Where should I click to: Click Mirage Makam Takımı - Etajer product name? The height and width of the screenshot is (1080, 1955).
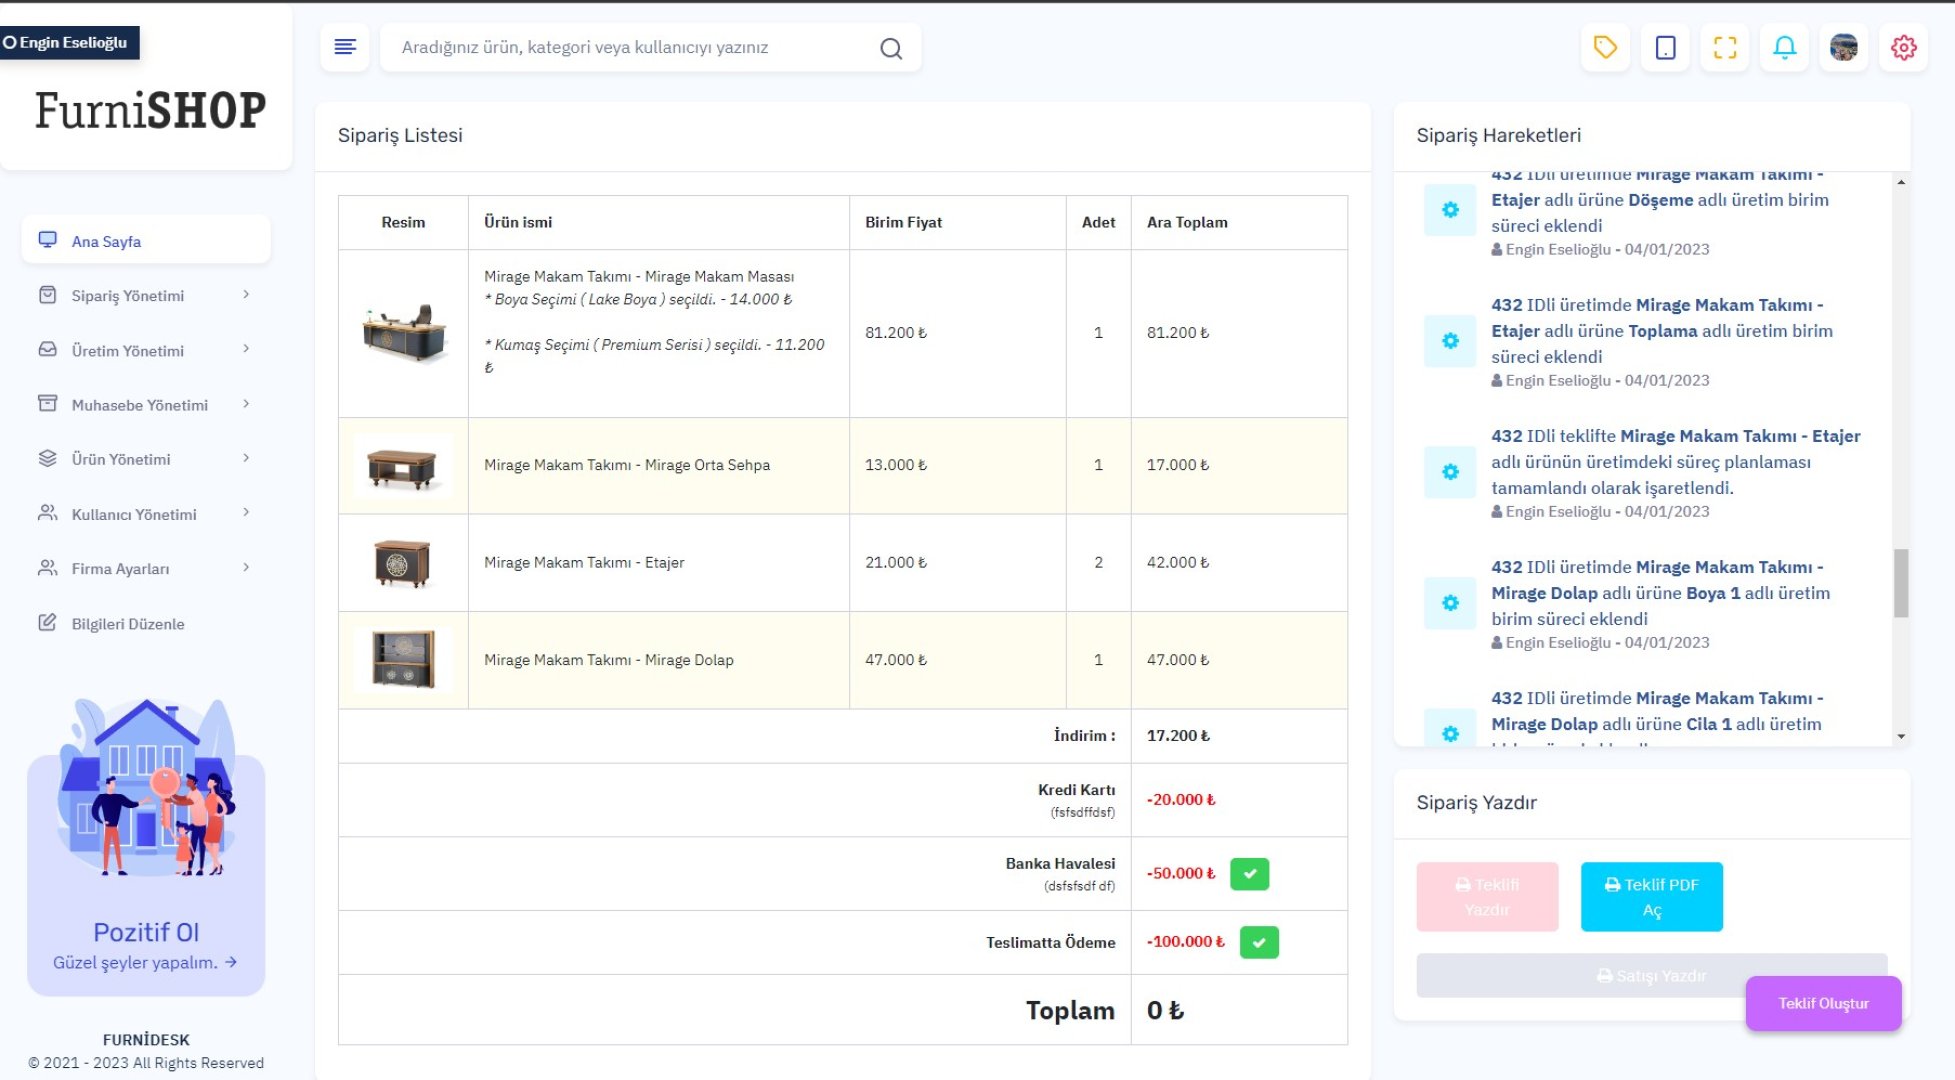584,562
